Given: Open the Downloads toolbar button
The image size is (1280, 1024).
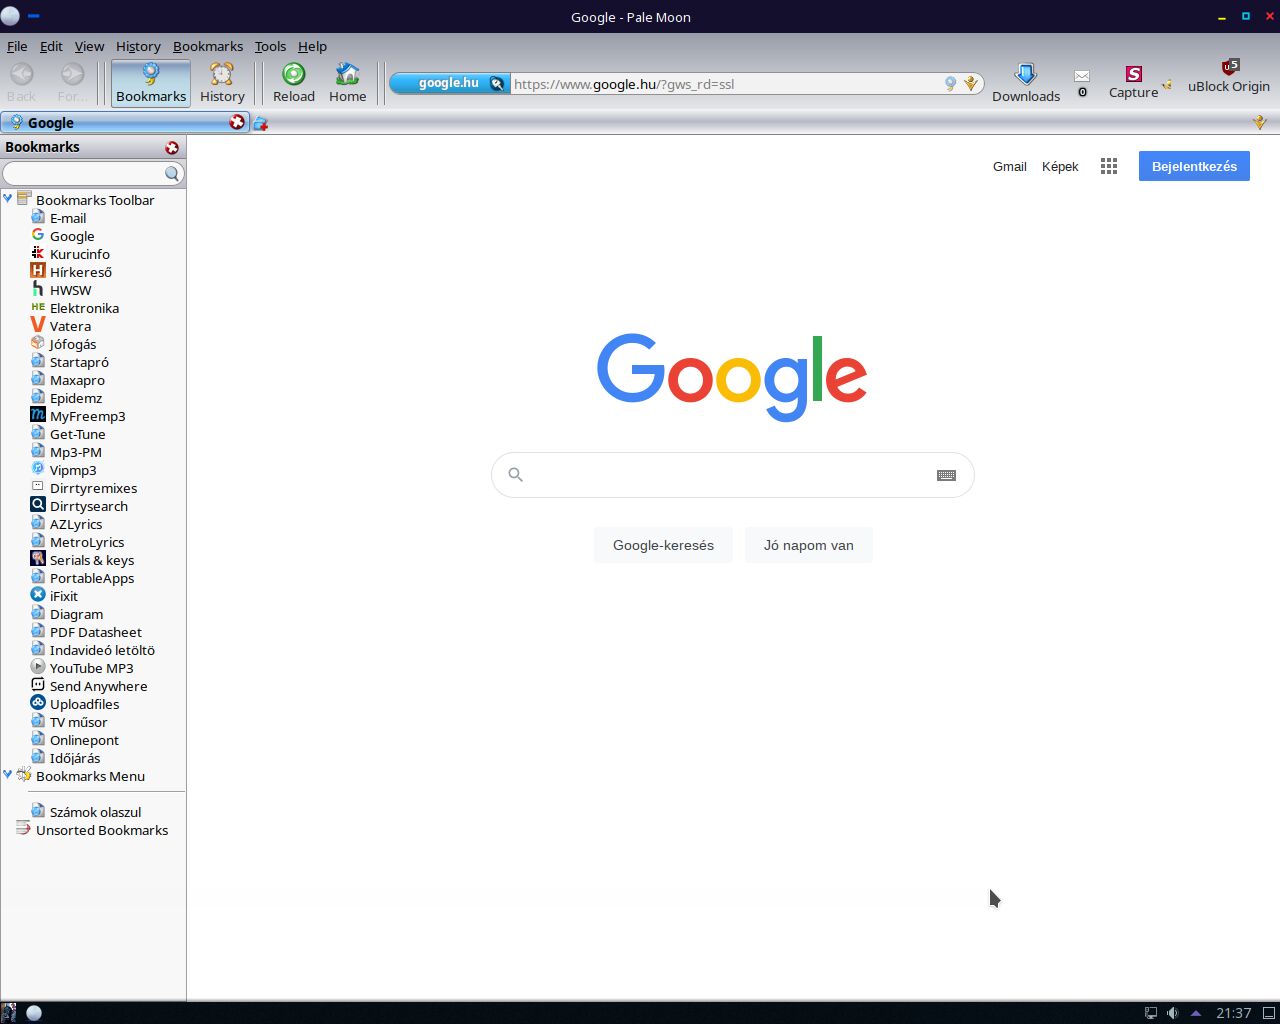Looking at the screenshot, I should click(x=1026, y=82).
